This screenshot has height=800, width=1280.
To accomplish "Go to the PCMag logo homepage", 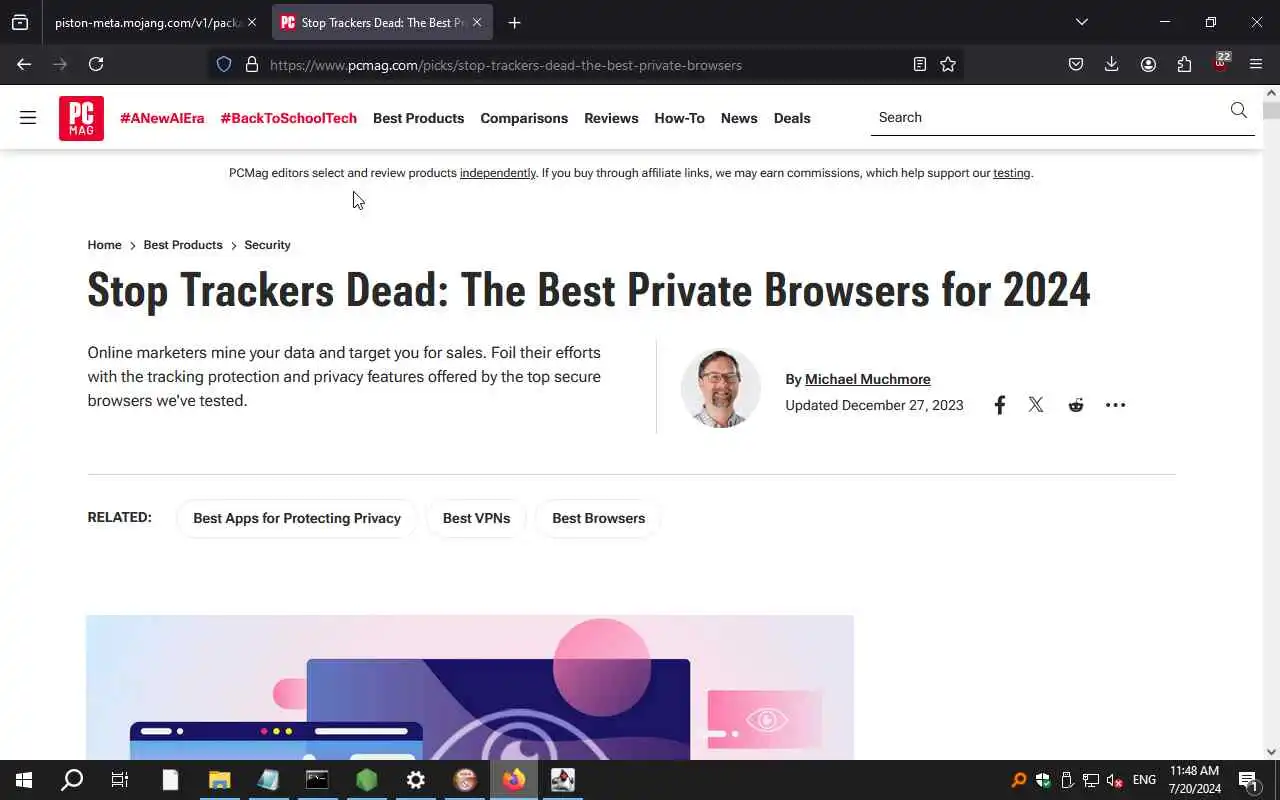I will (81, 118).
